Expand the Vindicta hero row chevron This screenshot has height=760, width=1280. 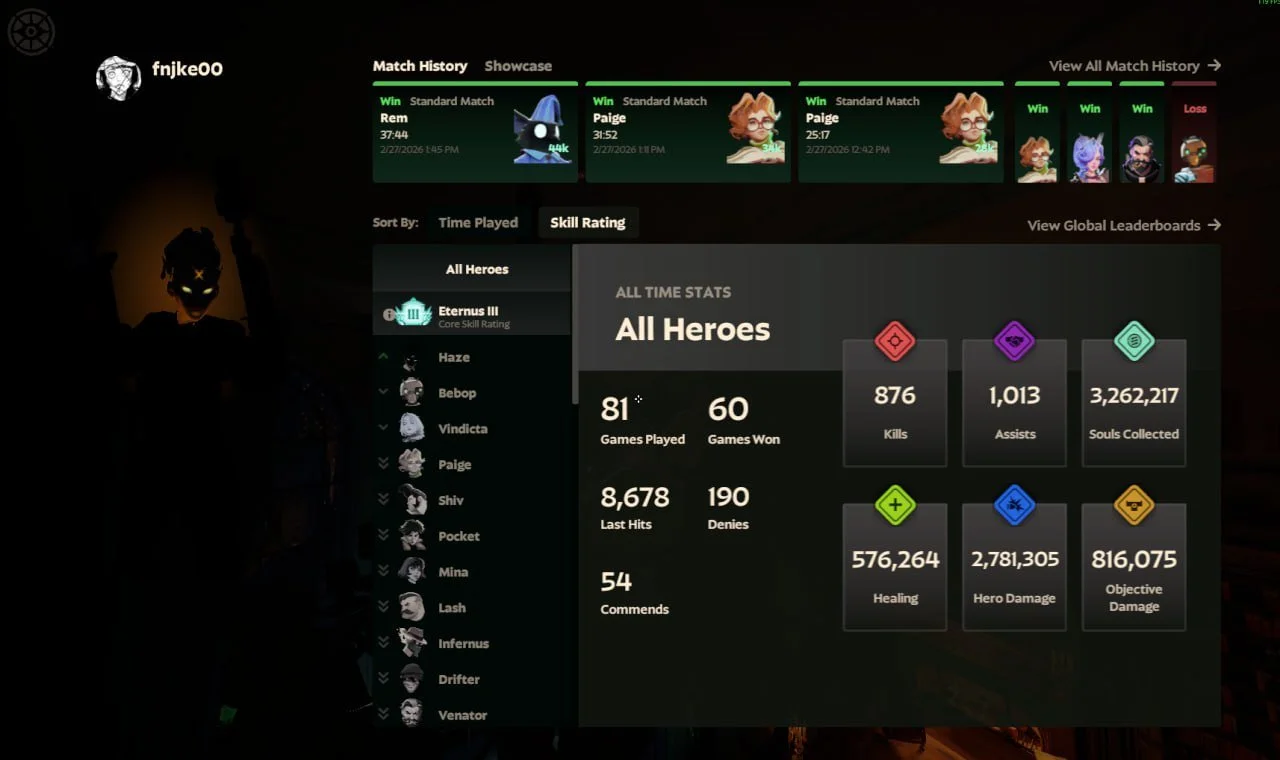pos(383,428)
